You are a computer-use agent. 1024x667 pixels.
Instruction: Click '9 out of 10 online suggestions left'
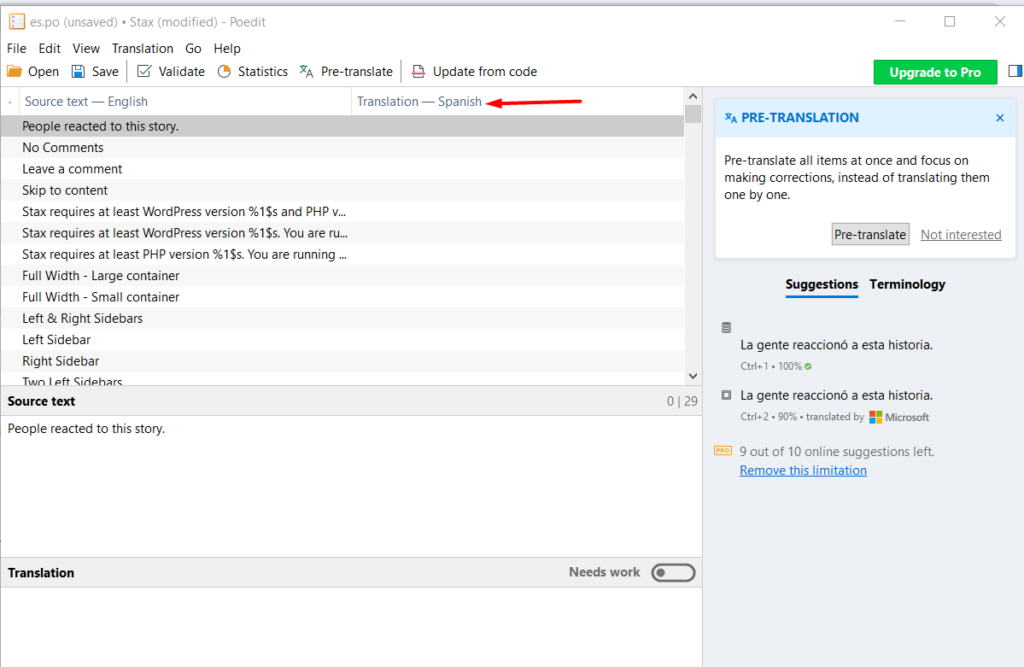point(837,451)
